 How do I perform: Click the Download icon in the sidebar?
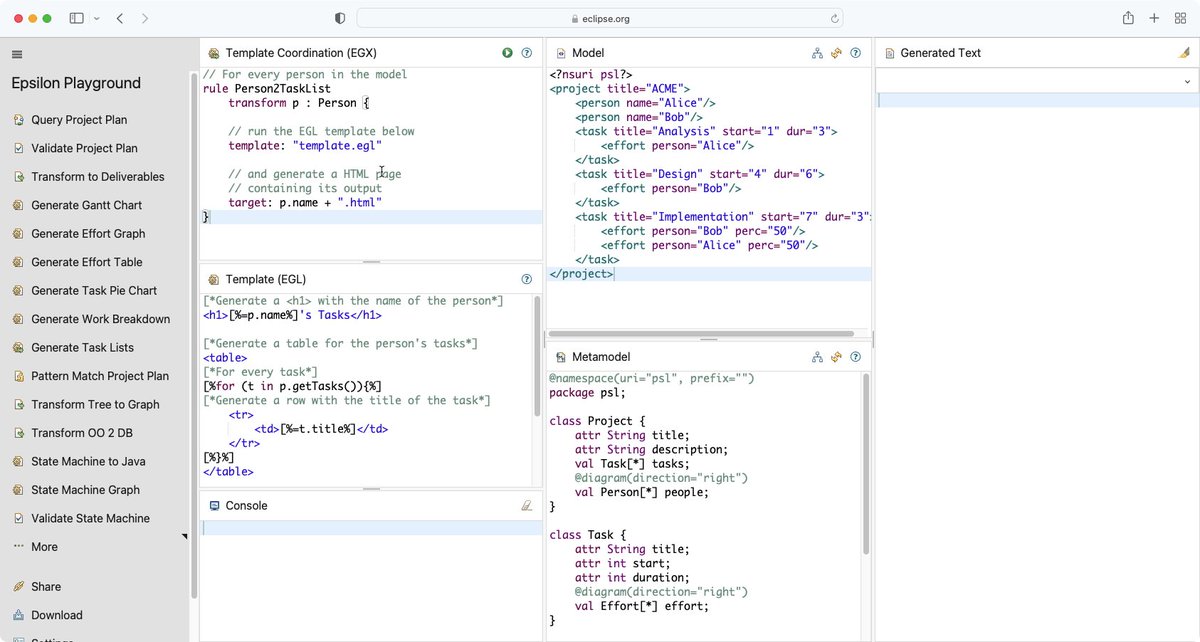19,615
